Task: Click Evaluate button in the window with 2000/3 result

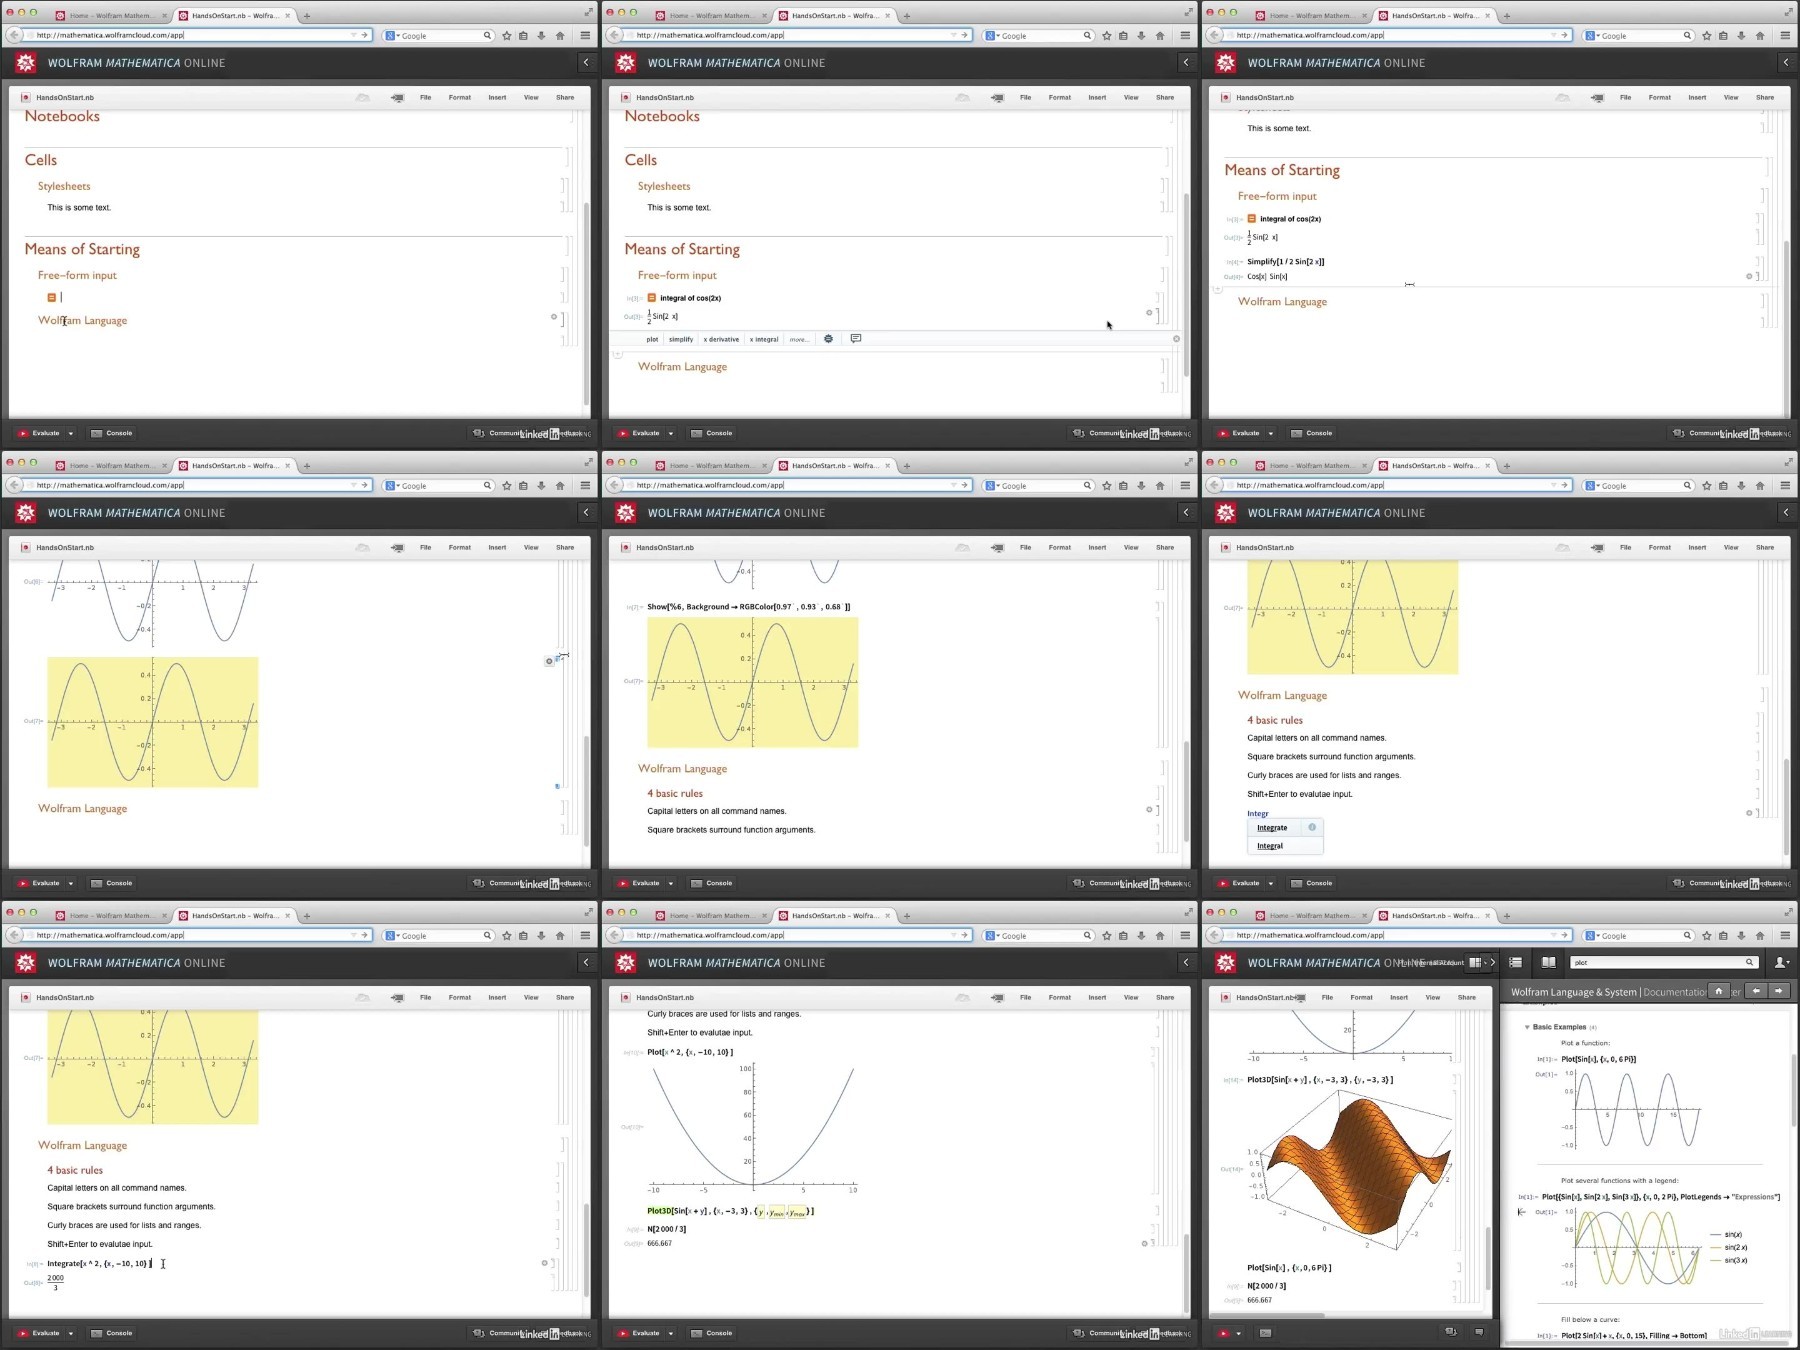Action: [x=39, y=1333]
